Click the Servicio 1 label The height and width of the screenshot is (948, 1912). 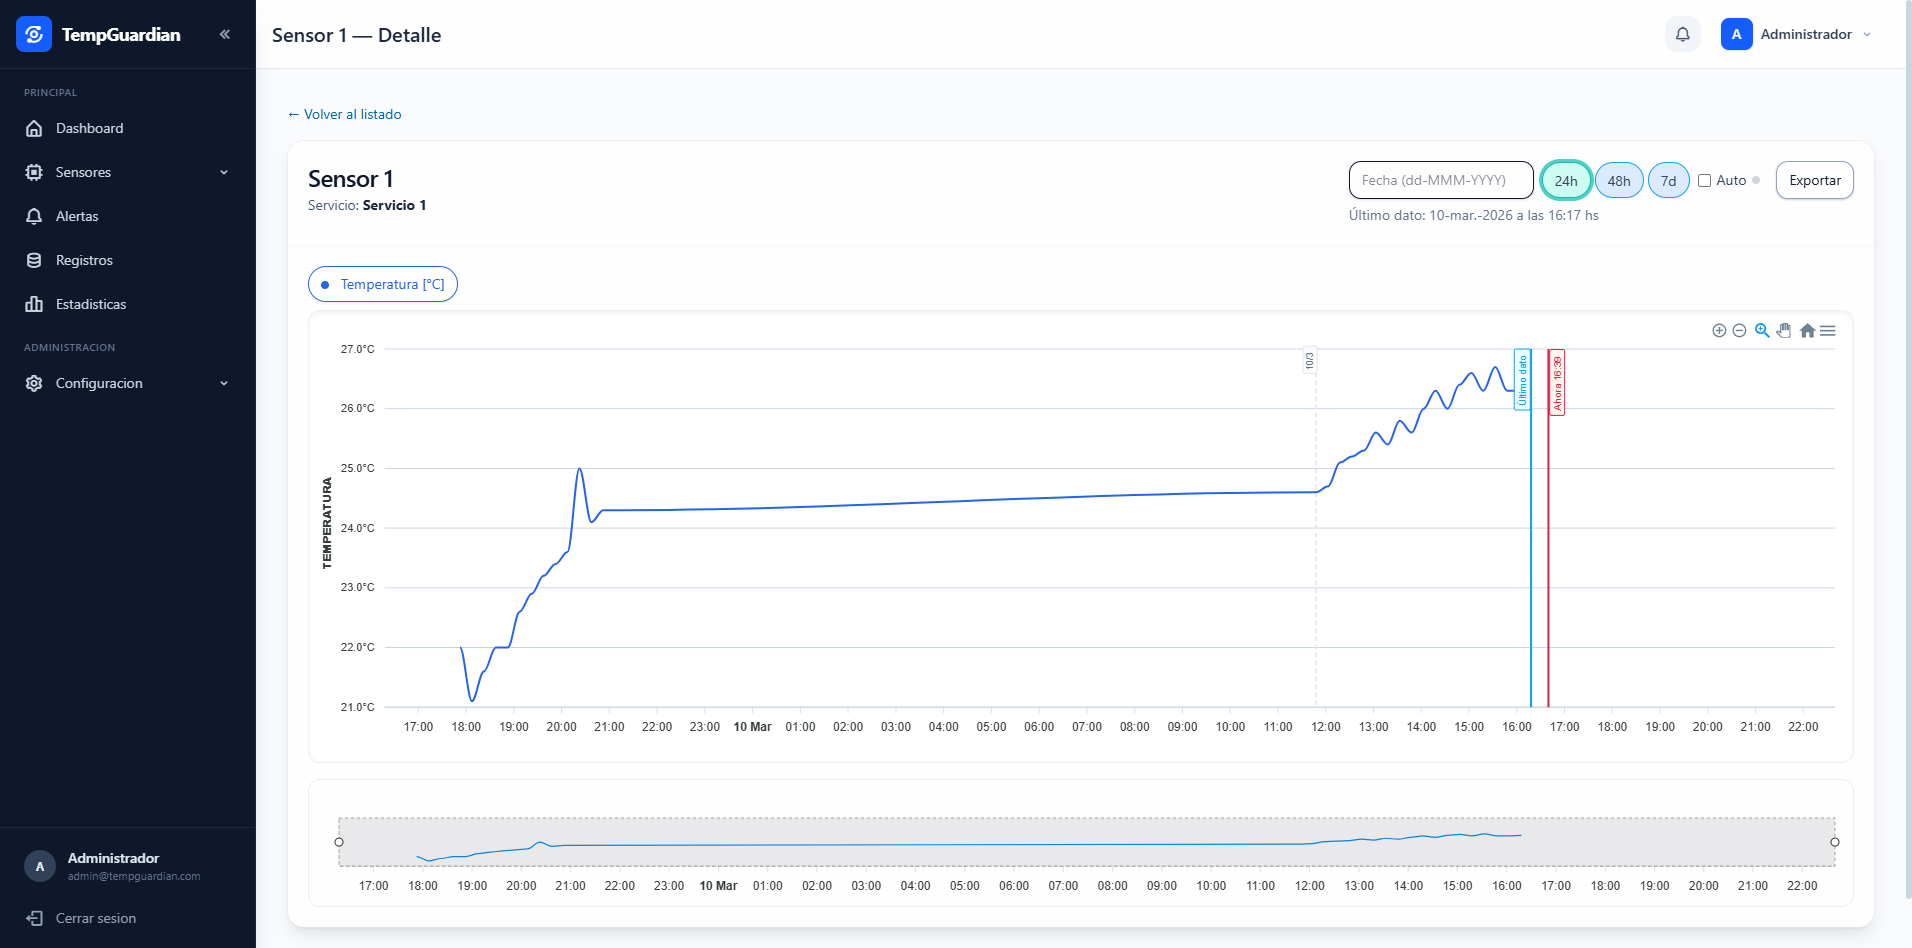[394, 205]
